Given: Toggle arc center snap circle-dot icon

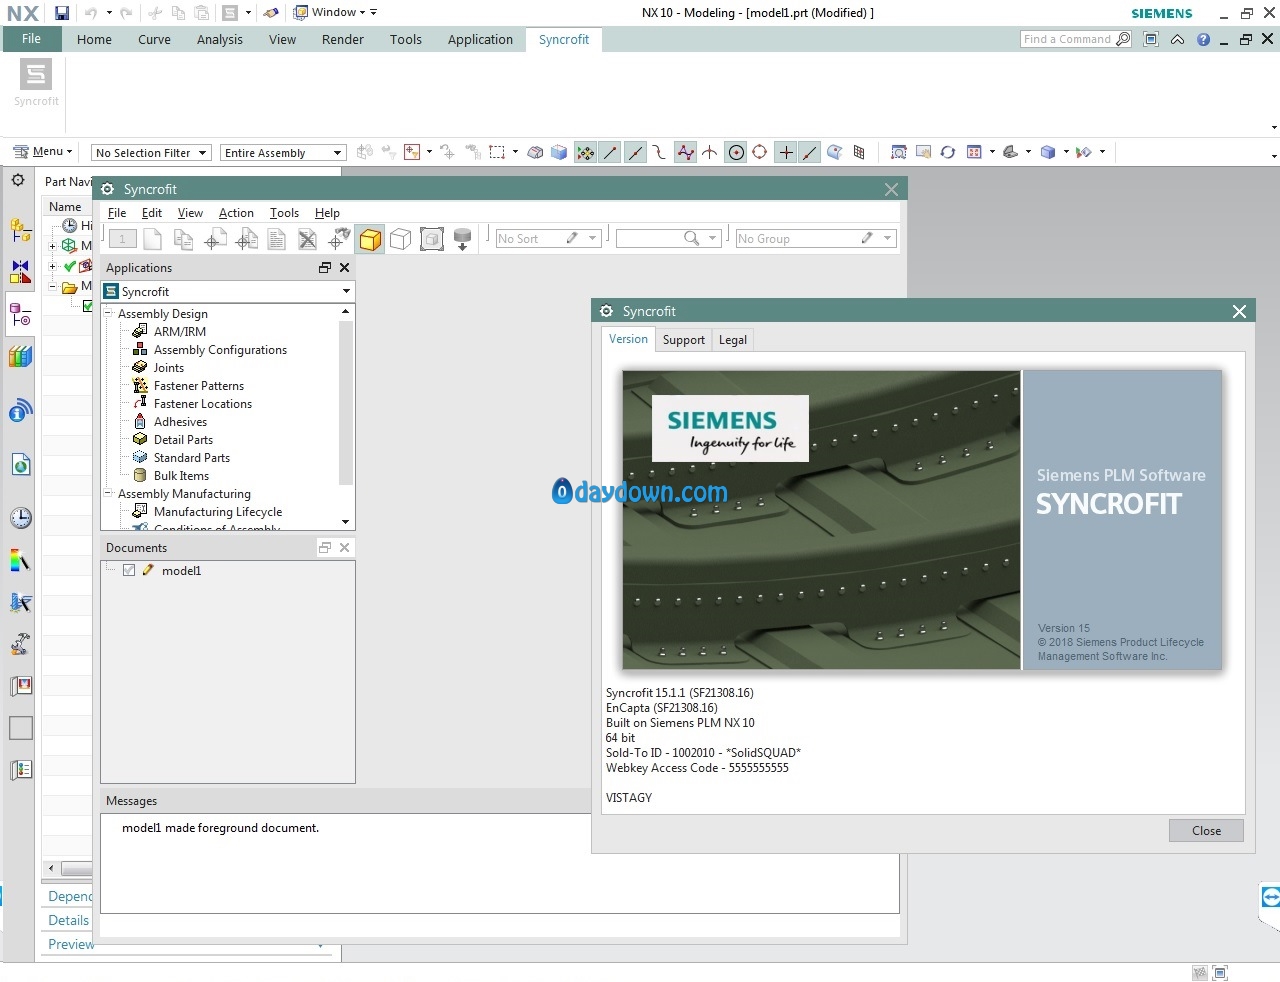Looking at the screenshot, I should coord(736,152).
